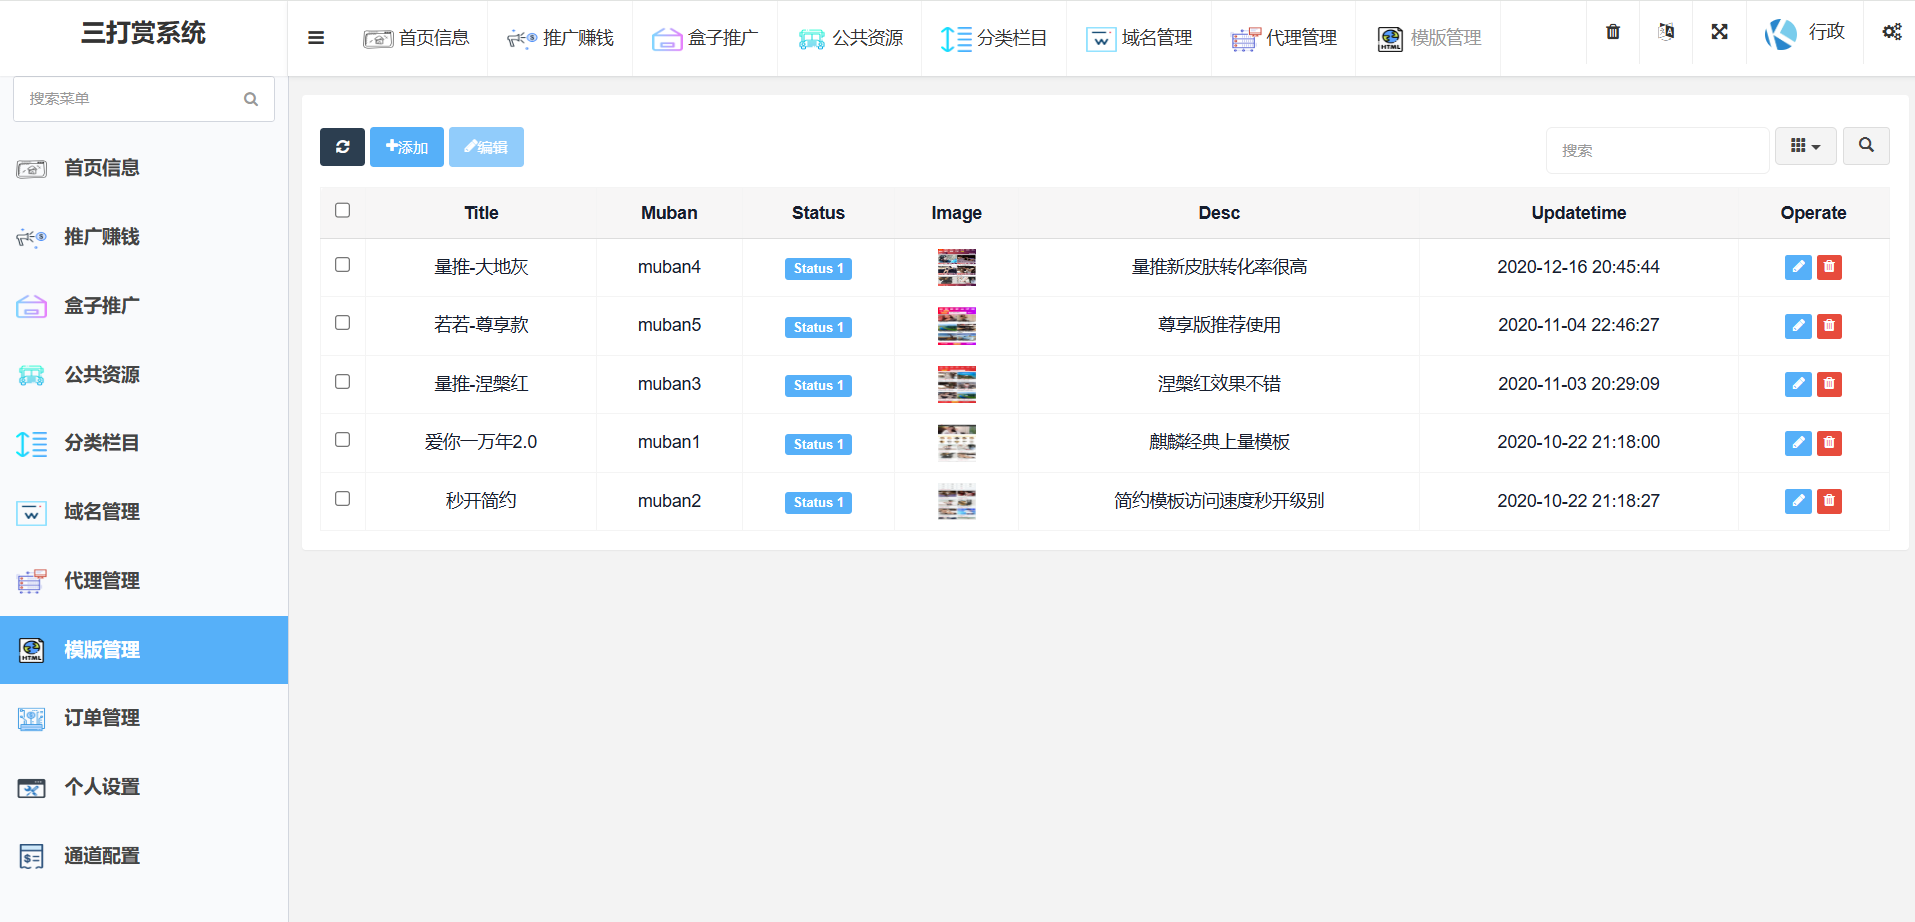Switch to the 域名管理 top tab
The image size is (1915, 922).
pos(1139,38)
